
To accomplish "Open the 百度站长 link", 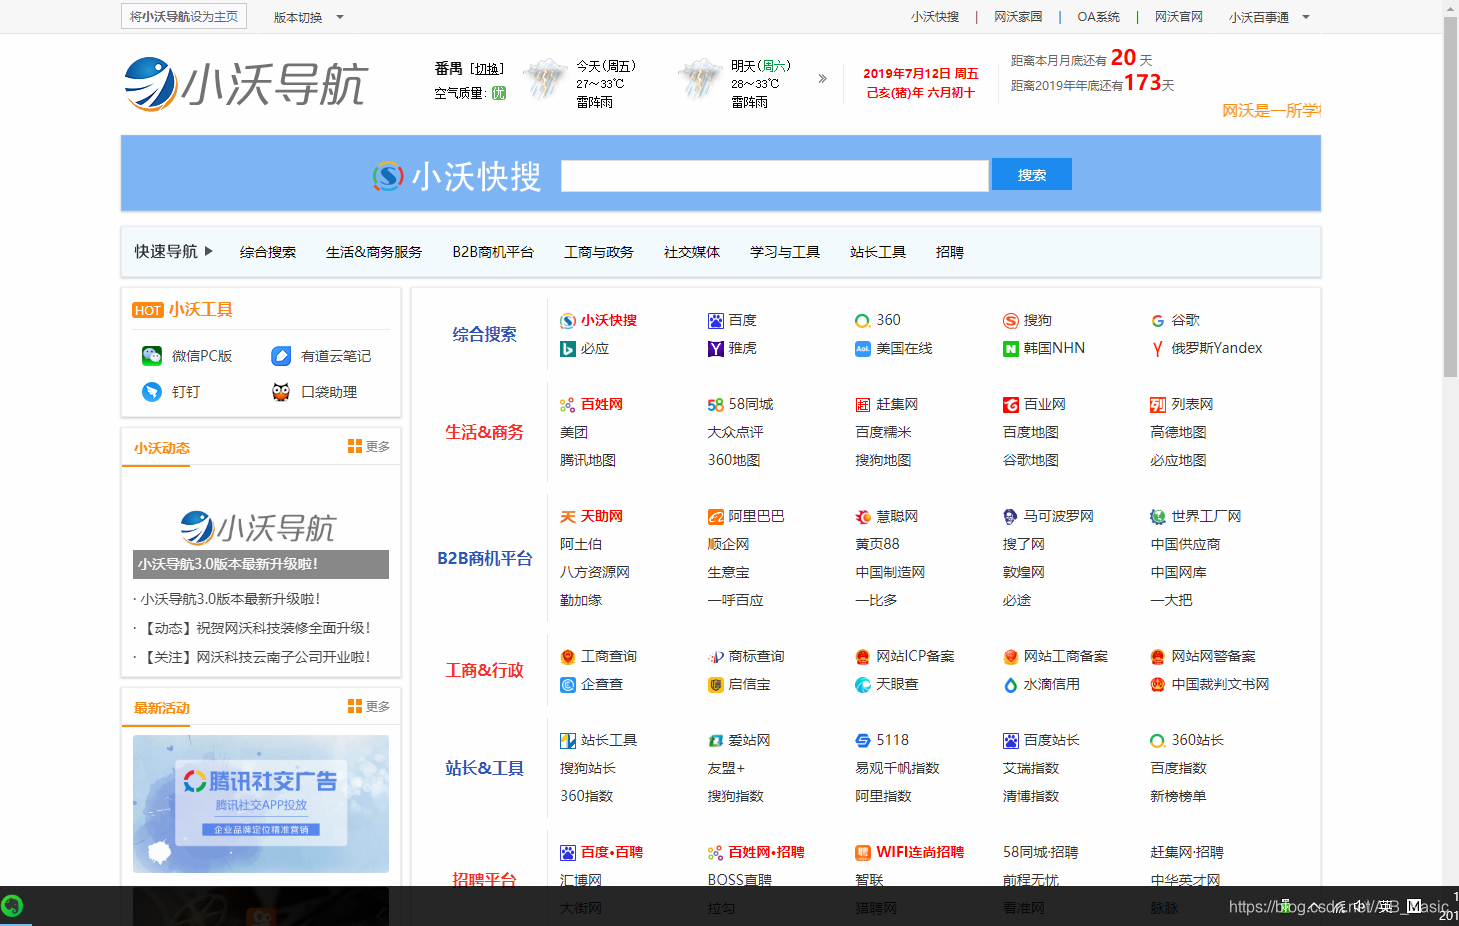I will coord(1051,740).
